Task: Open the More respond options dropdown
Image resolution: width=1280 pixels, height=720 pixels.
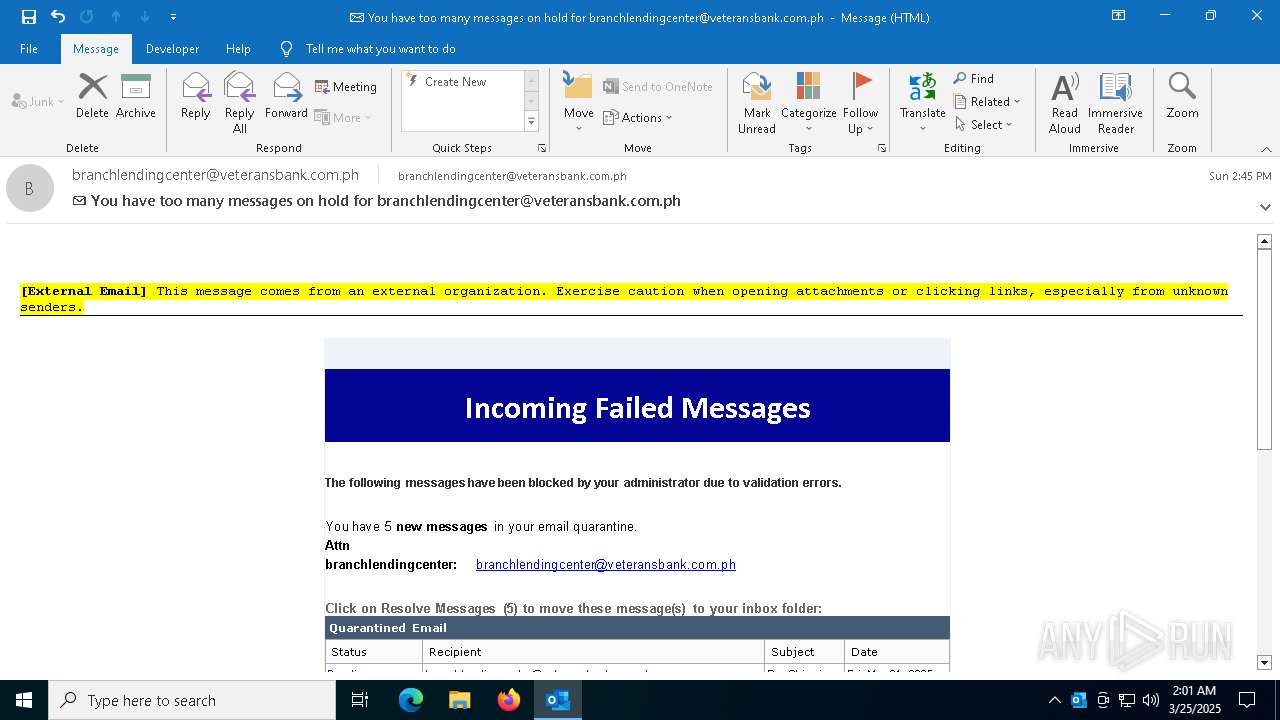Action: point(343,117)
